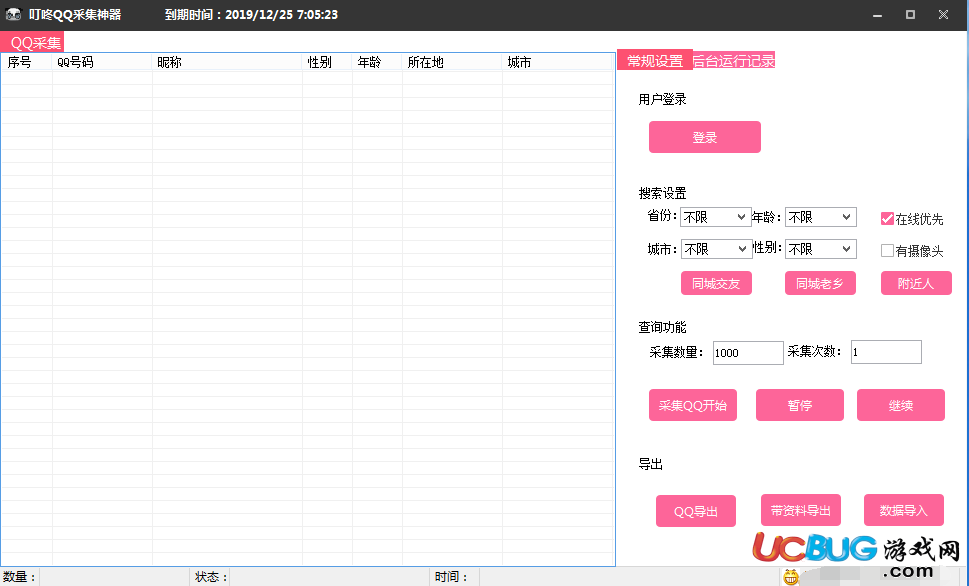Click the 数据导入 button
Screen dimensions: 969x586
pyautogui.click(x=903, y=510)
